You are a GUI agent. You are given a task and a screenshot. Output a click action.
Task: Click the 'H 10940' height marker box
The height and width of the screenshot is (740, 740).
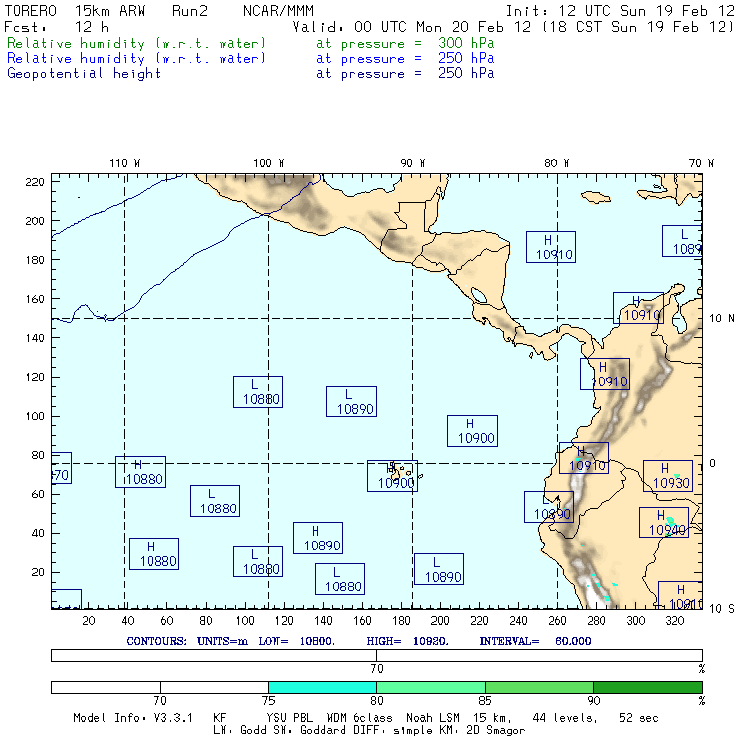pos(664,522)
